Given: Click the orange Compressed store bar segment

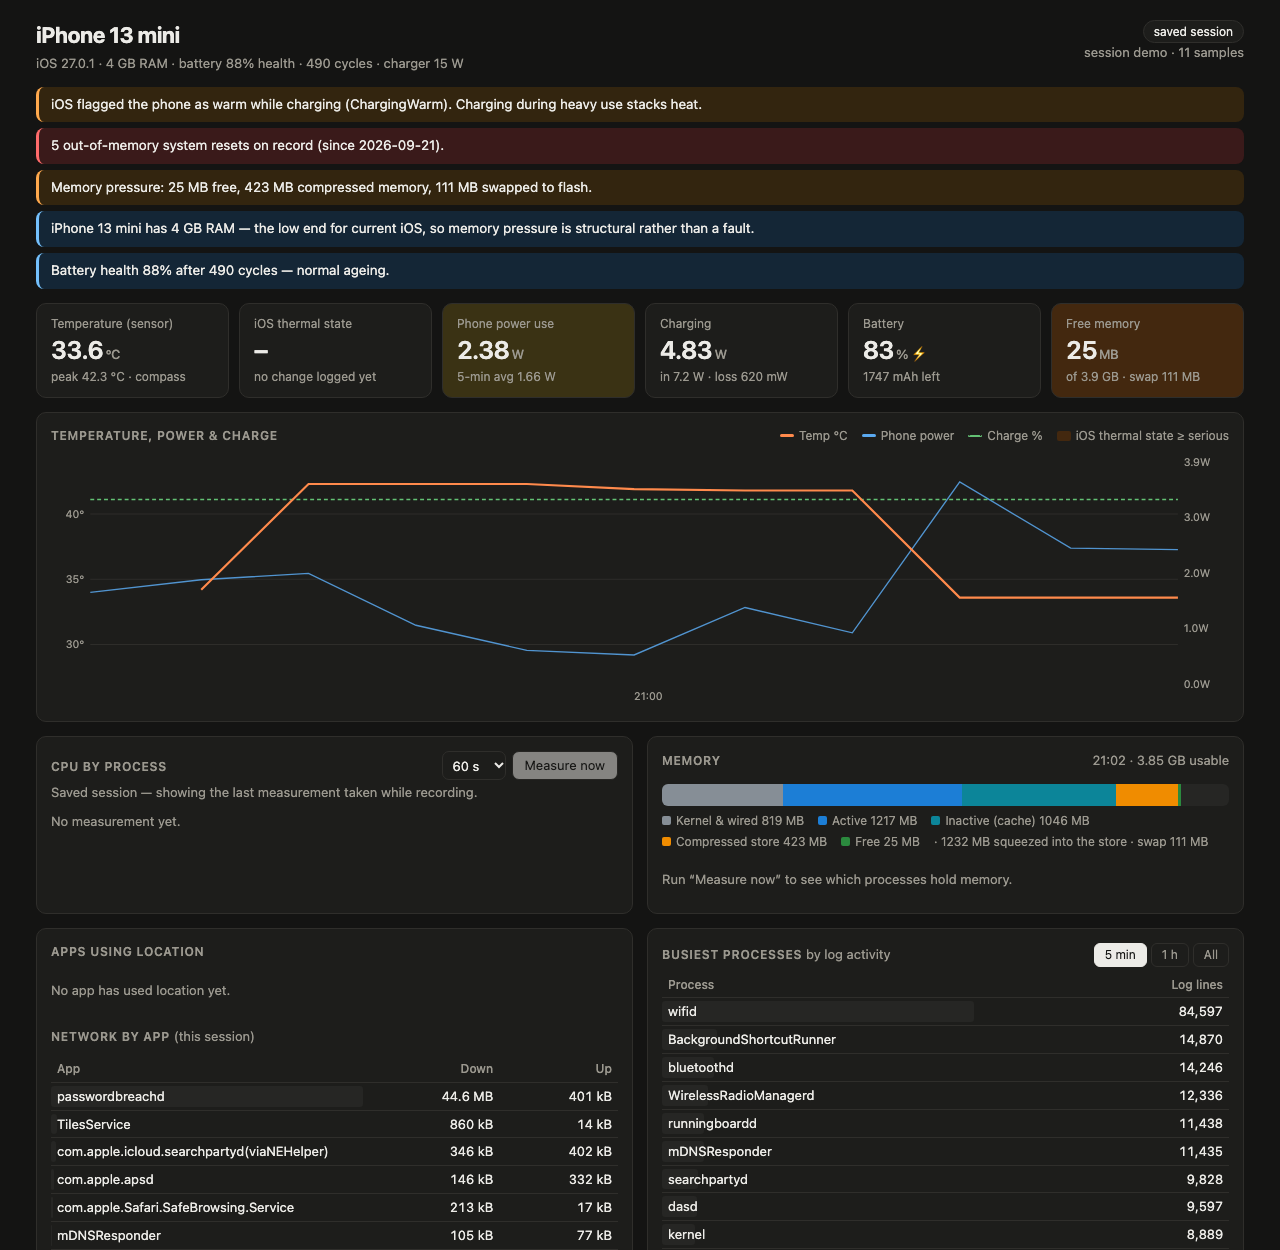Looking at the screenshot, I should click(1147, 795).
